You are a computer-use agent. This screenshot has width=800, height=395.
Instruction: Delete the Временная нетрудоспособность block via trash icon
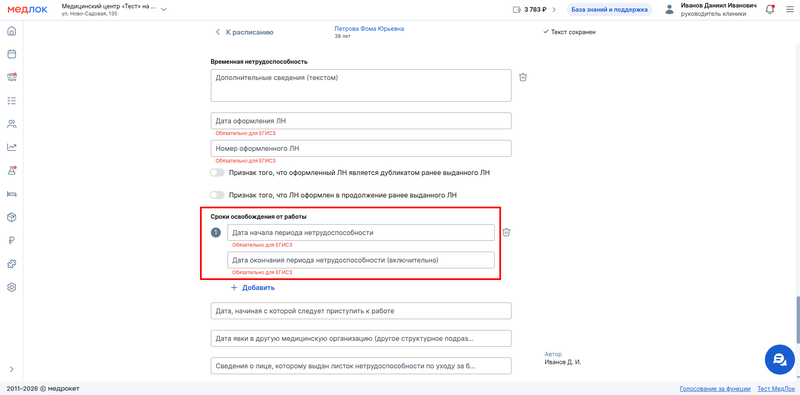point(522,78)
